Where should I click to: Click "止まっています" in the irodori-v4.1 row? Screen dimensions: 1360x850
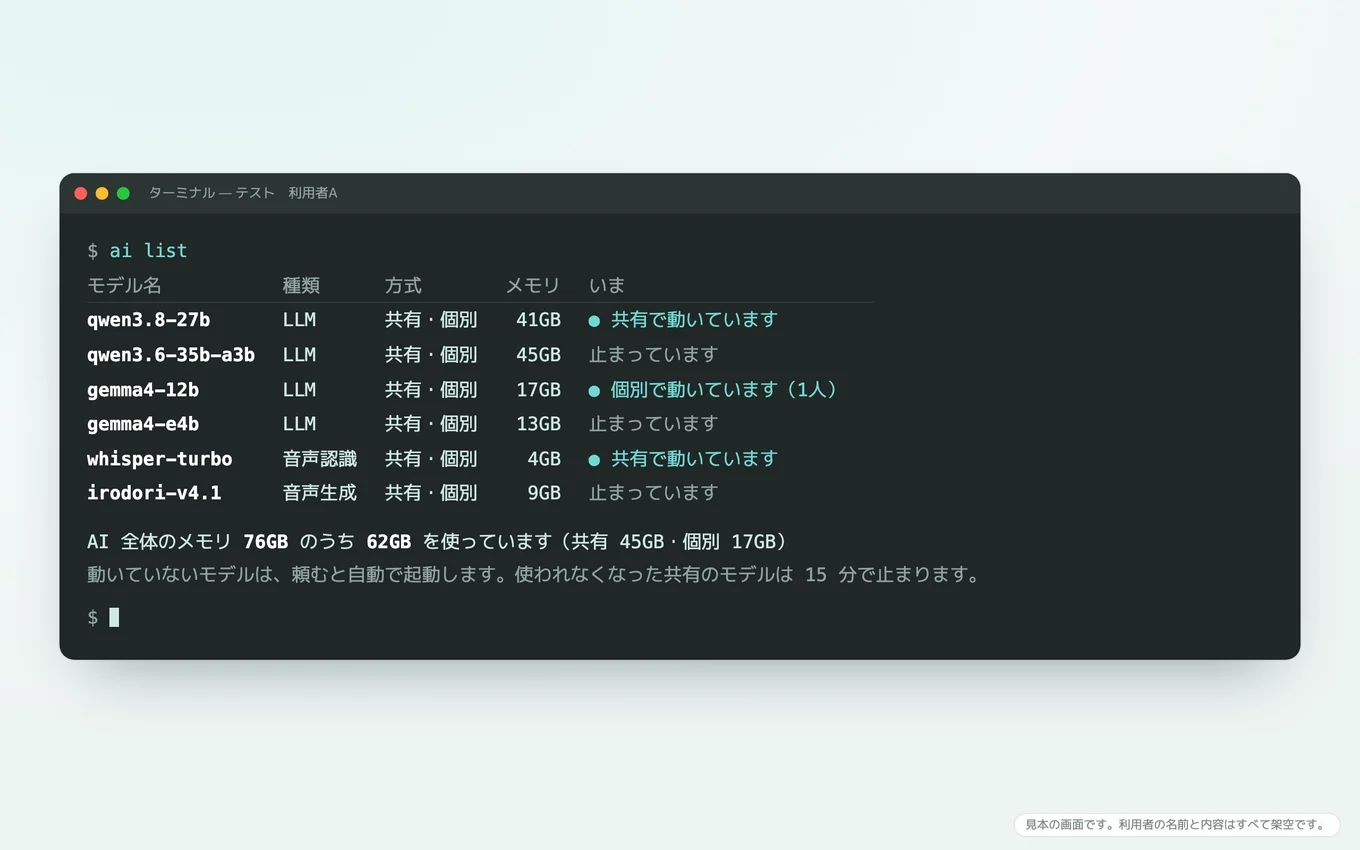[x=654, y=493]
